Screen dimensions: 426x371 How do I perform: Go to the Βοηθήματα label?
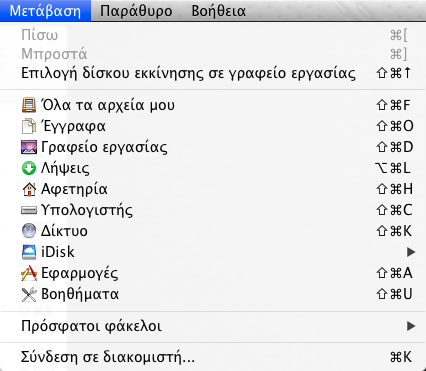80,294
